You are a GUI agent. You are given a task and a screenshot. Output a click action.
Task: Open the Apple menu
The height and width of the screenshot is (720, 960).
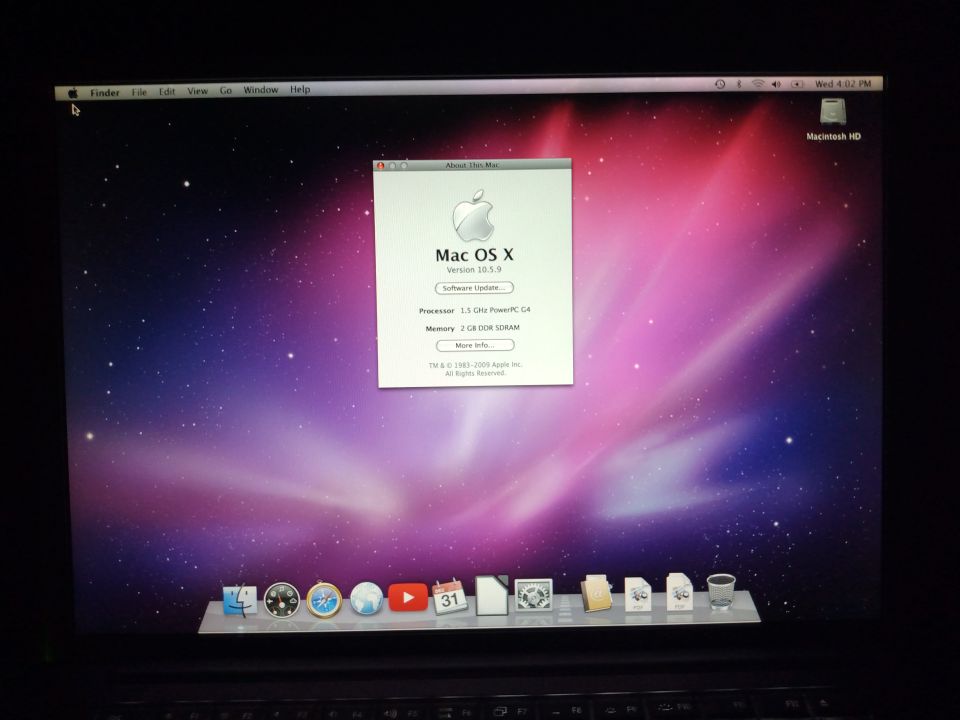[73, 93]
